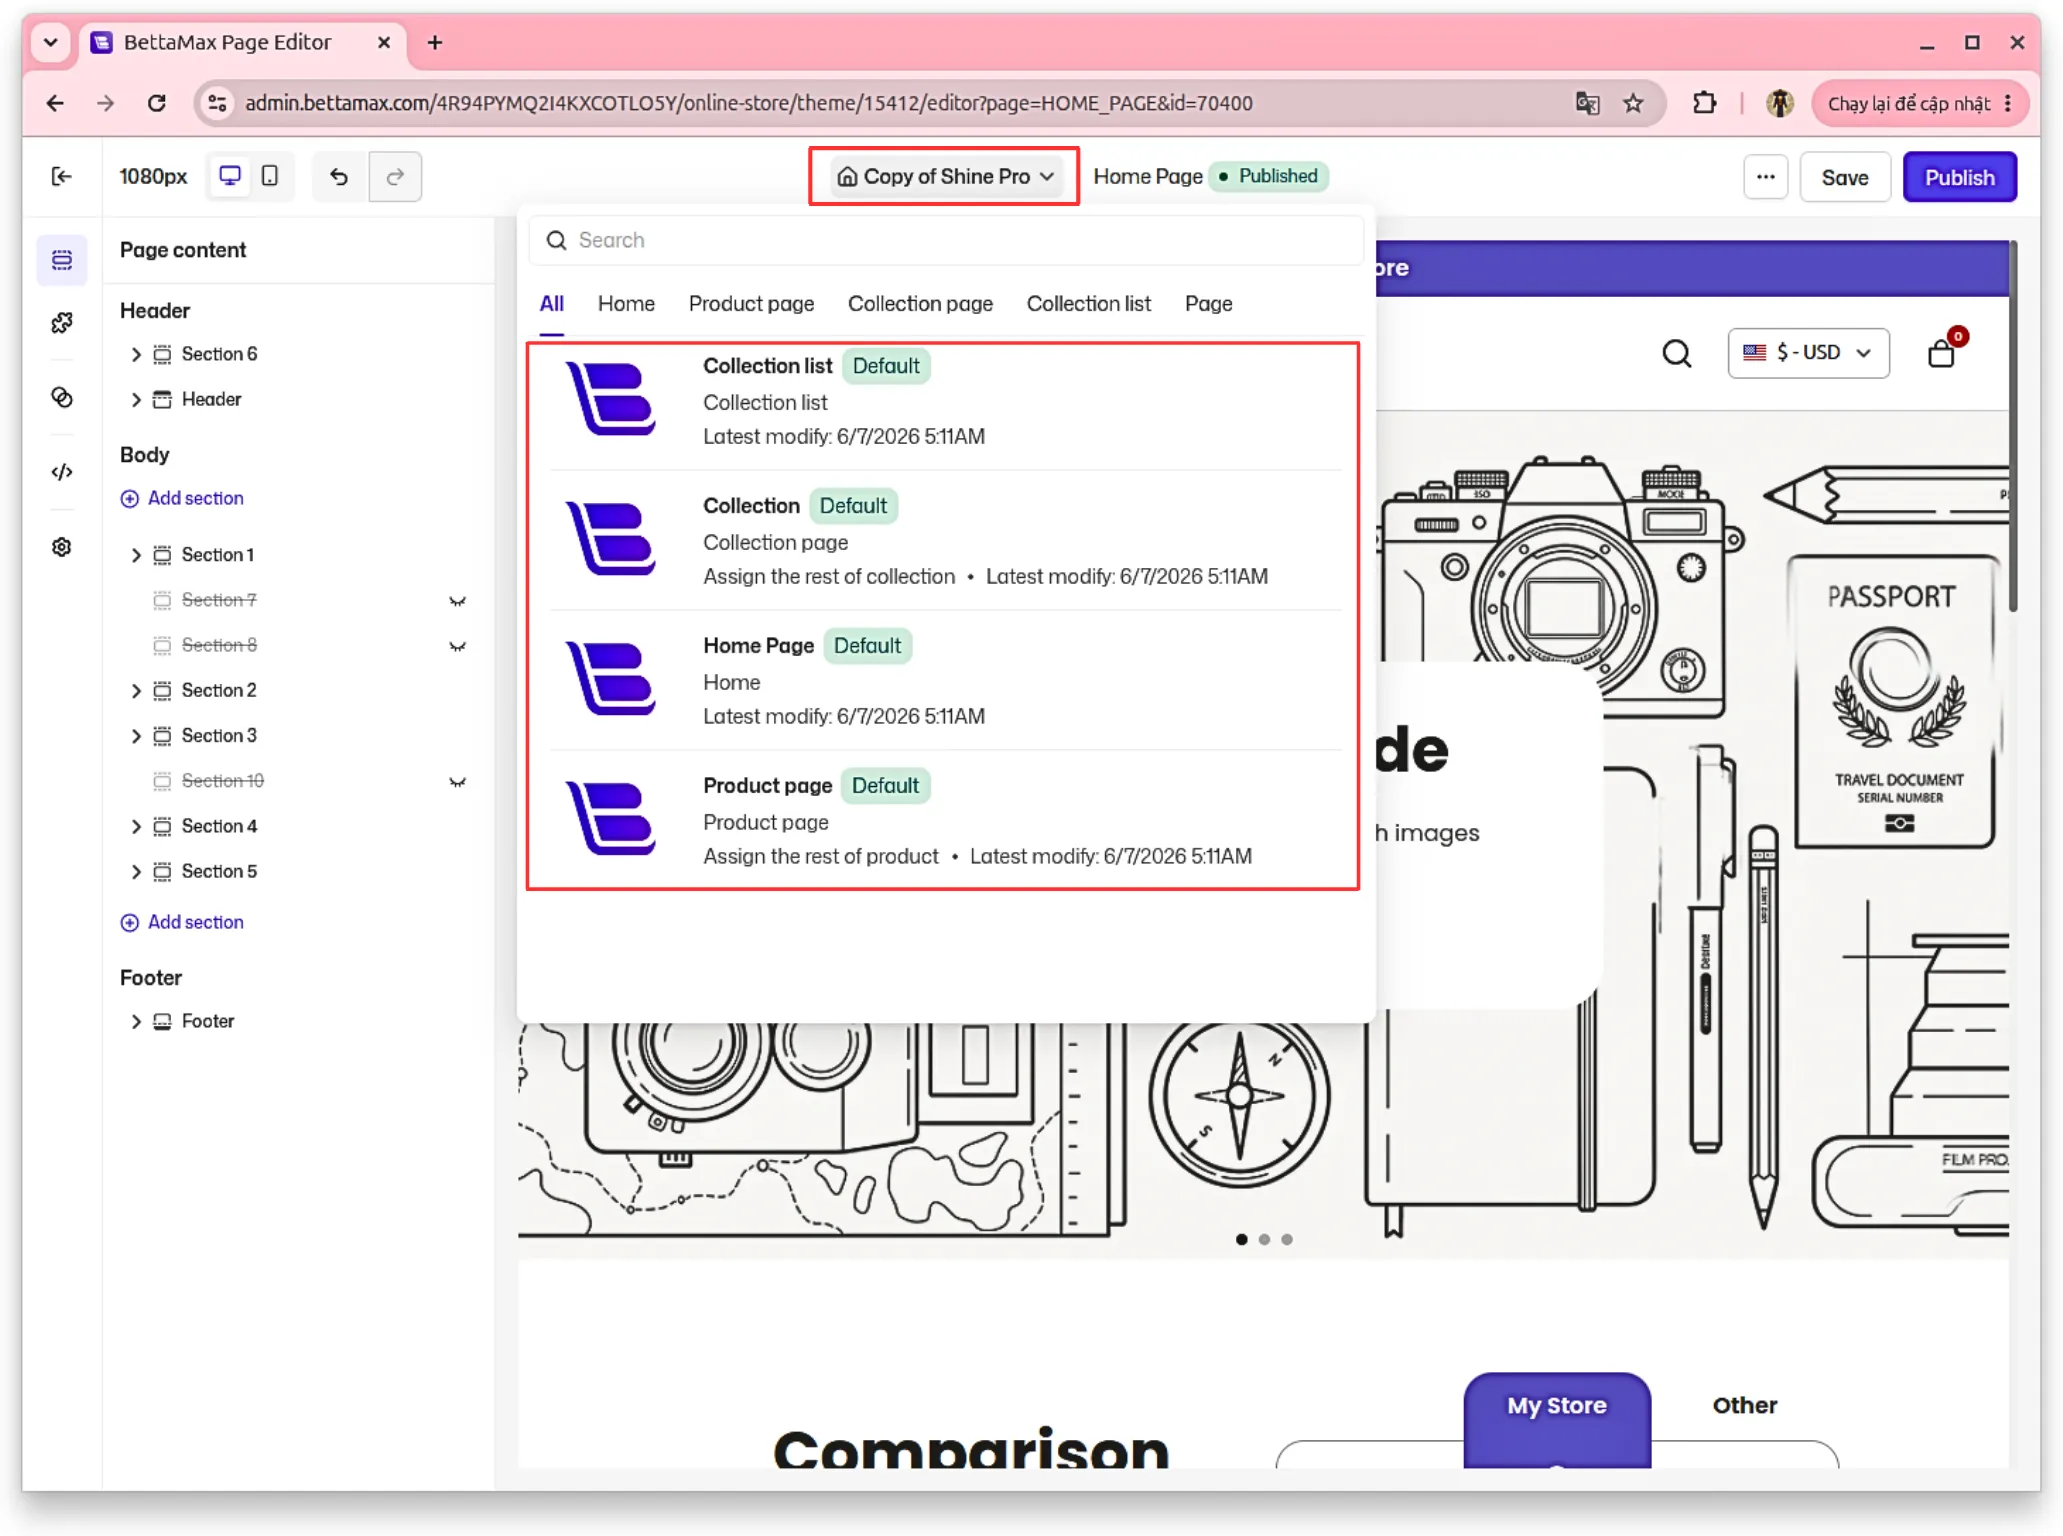Select the Page tab
Screen dimensions: 2063x1536
(x=1208, y=304)
